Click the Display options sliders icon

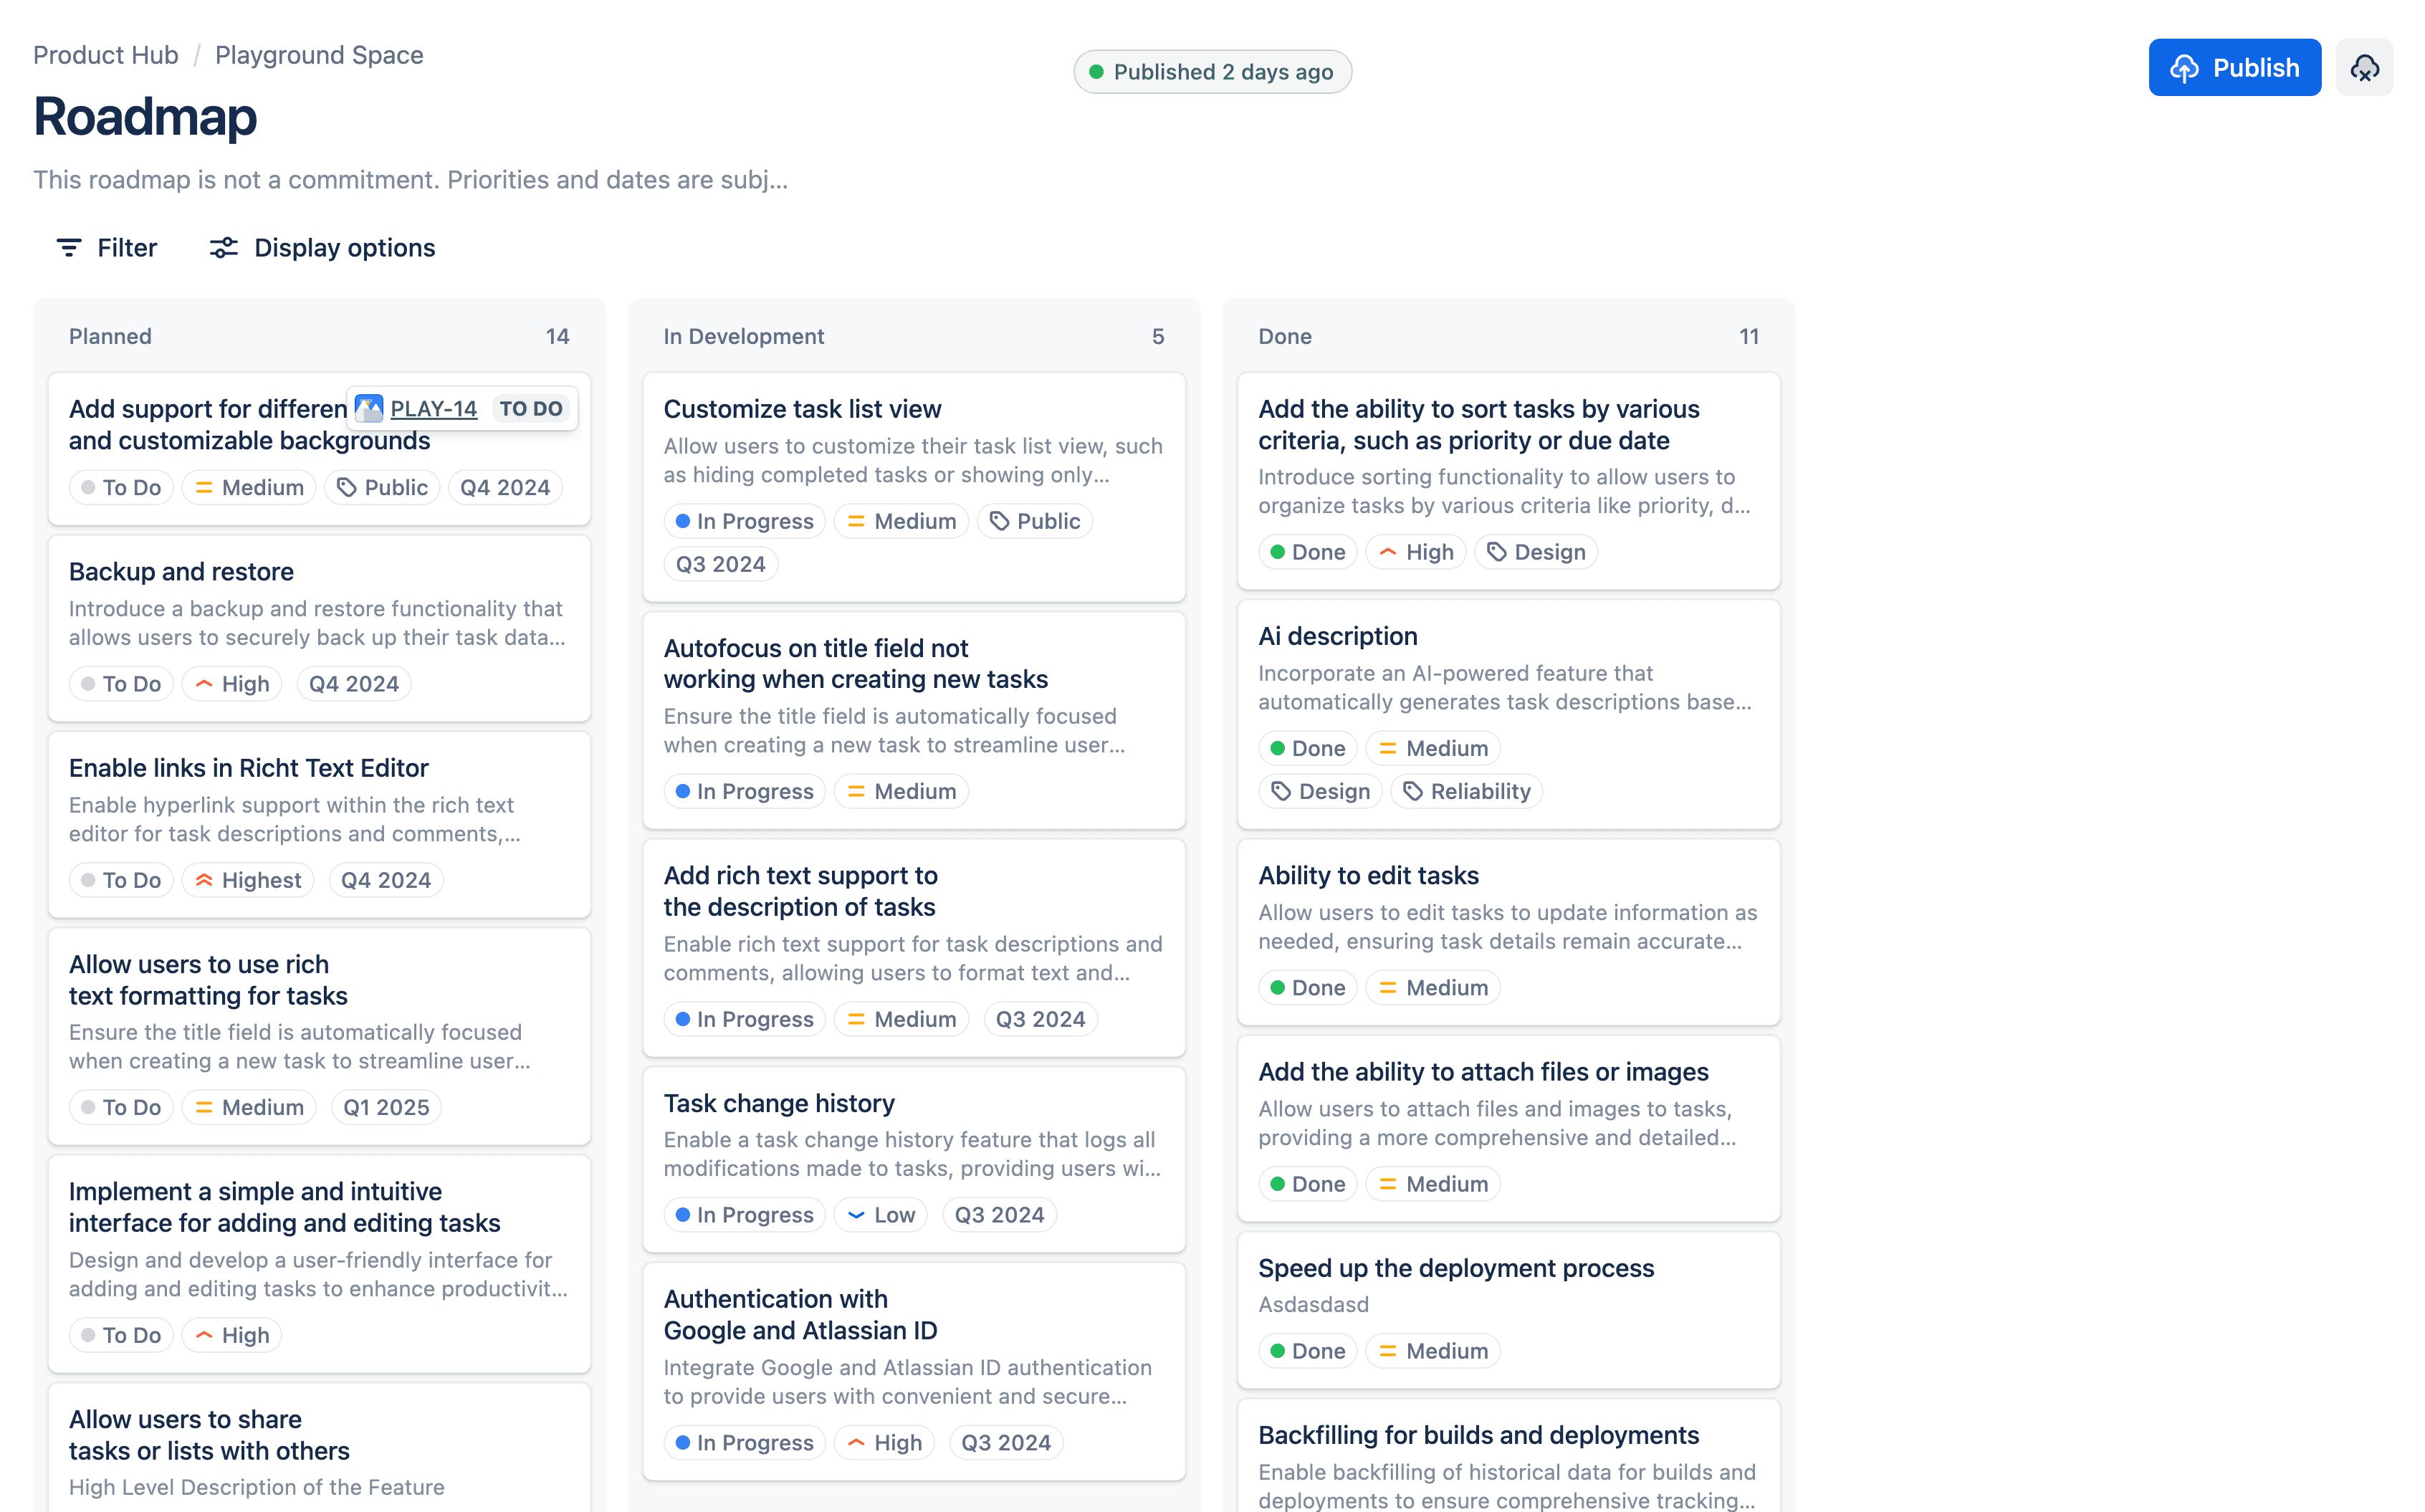[x=223, y=247]
